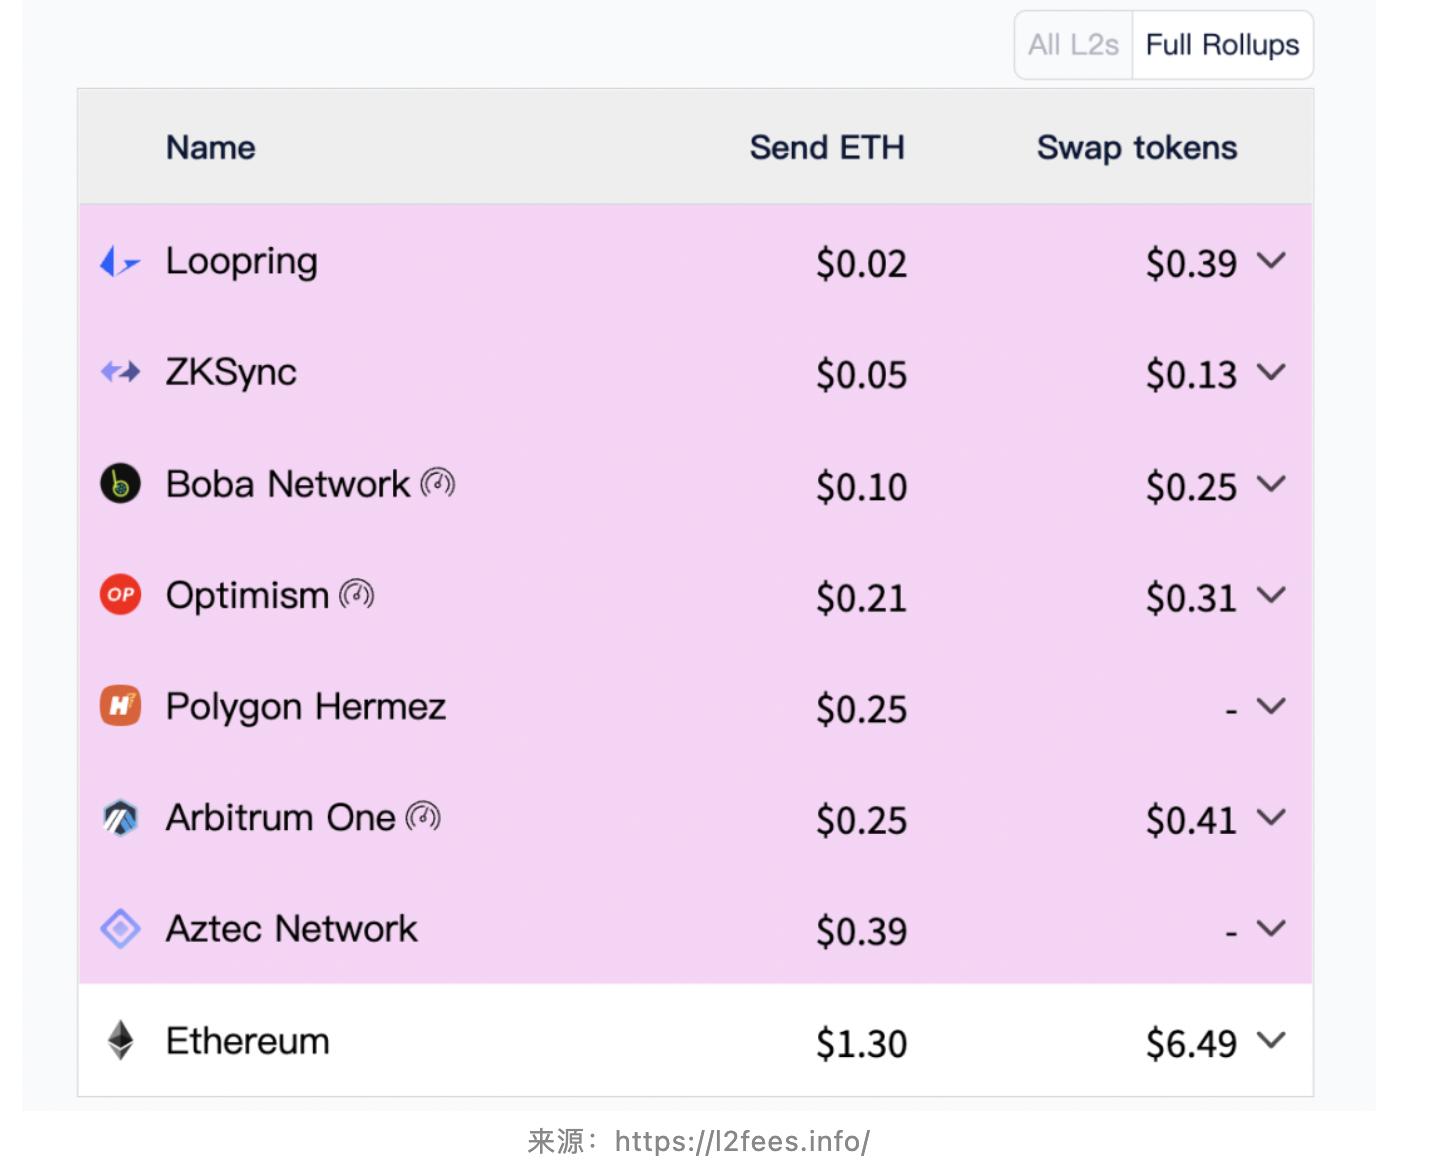The width and height of the screenshot is (1436, 1168).
Task: Expand the Polygon Hermez row details
Action: (x=1271, y=706)
